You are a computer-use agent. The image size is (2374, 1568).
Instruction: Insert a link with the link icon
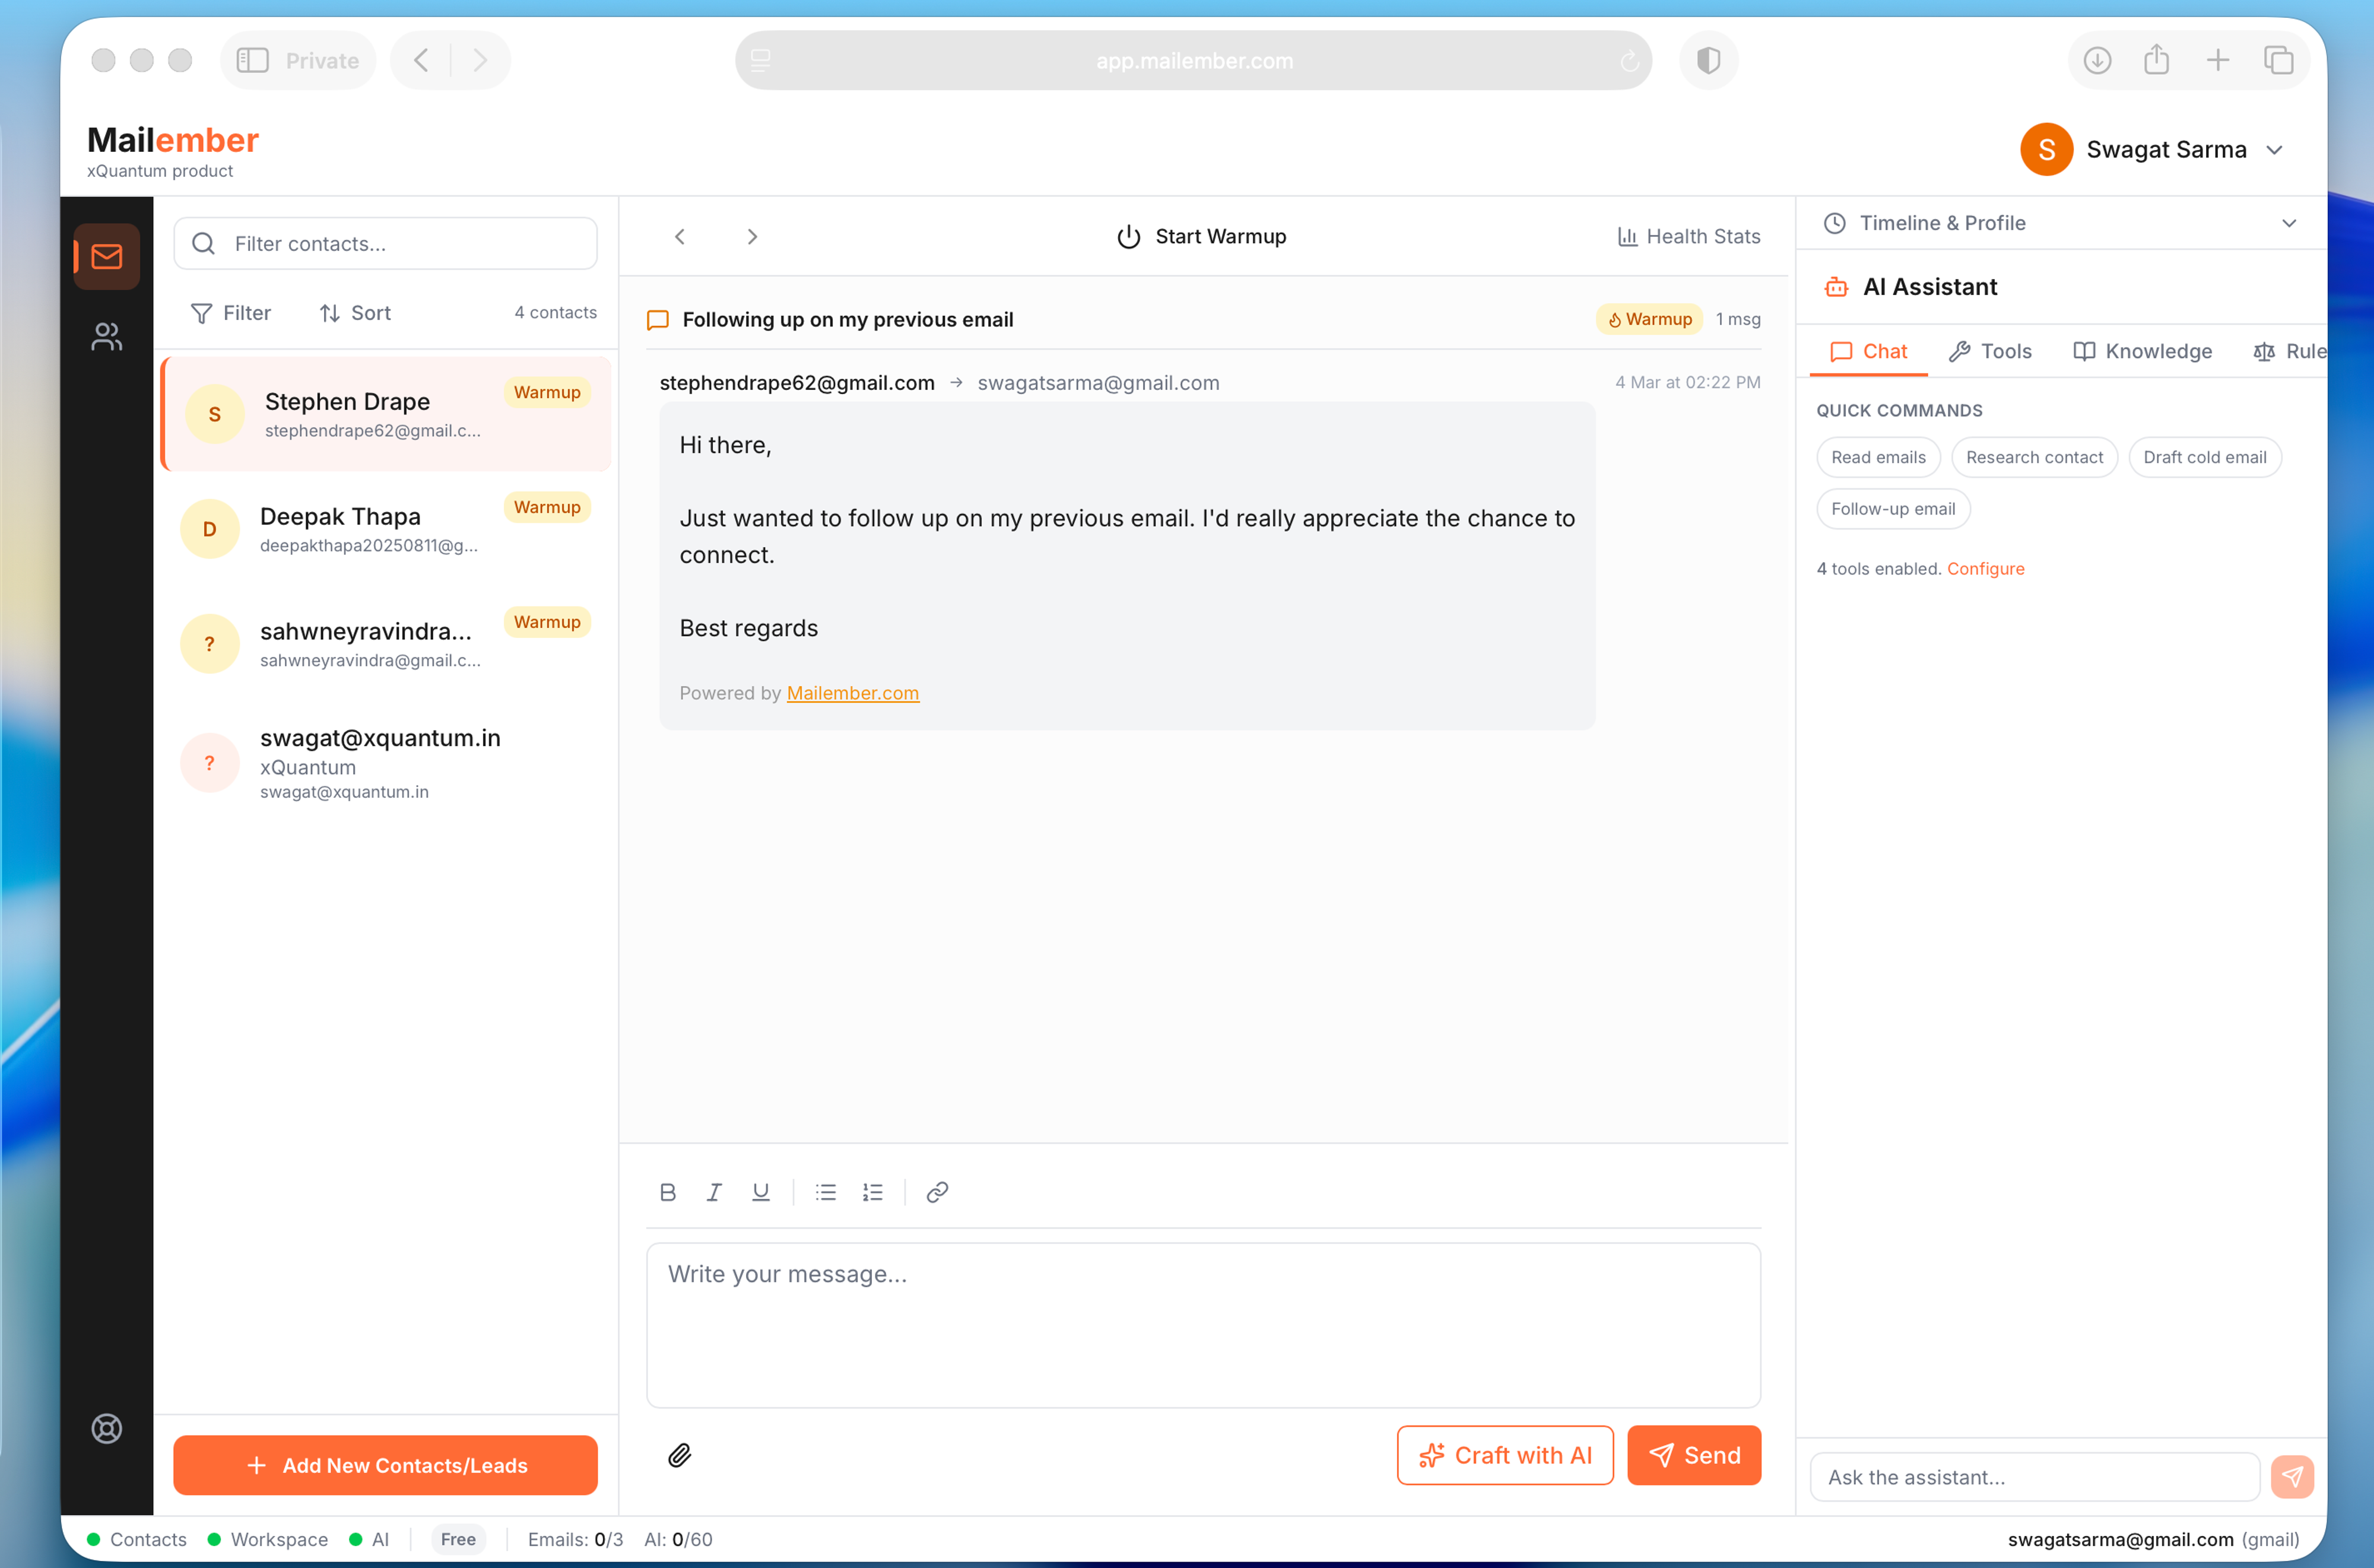pos(936,1192)
